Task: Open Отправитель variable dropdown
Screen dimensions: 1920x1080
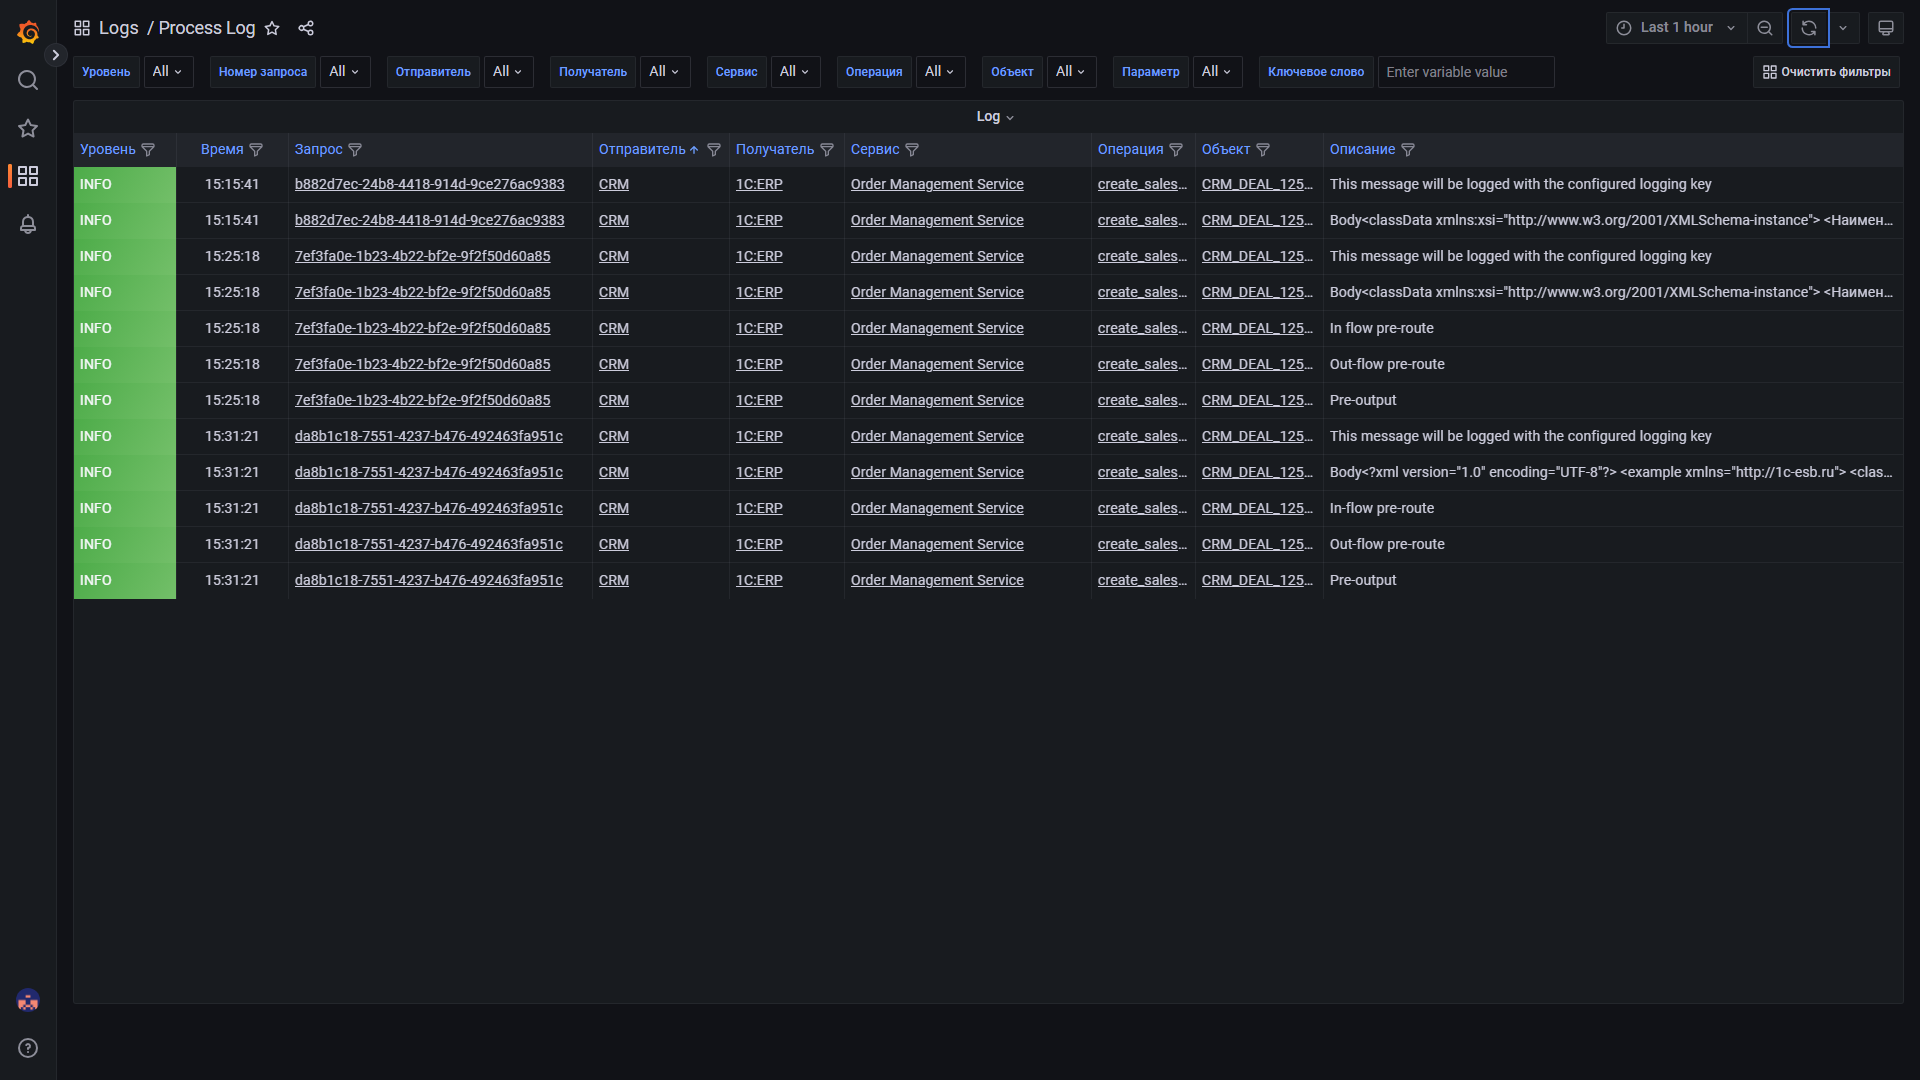Action: 509,72
